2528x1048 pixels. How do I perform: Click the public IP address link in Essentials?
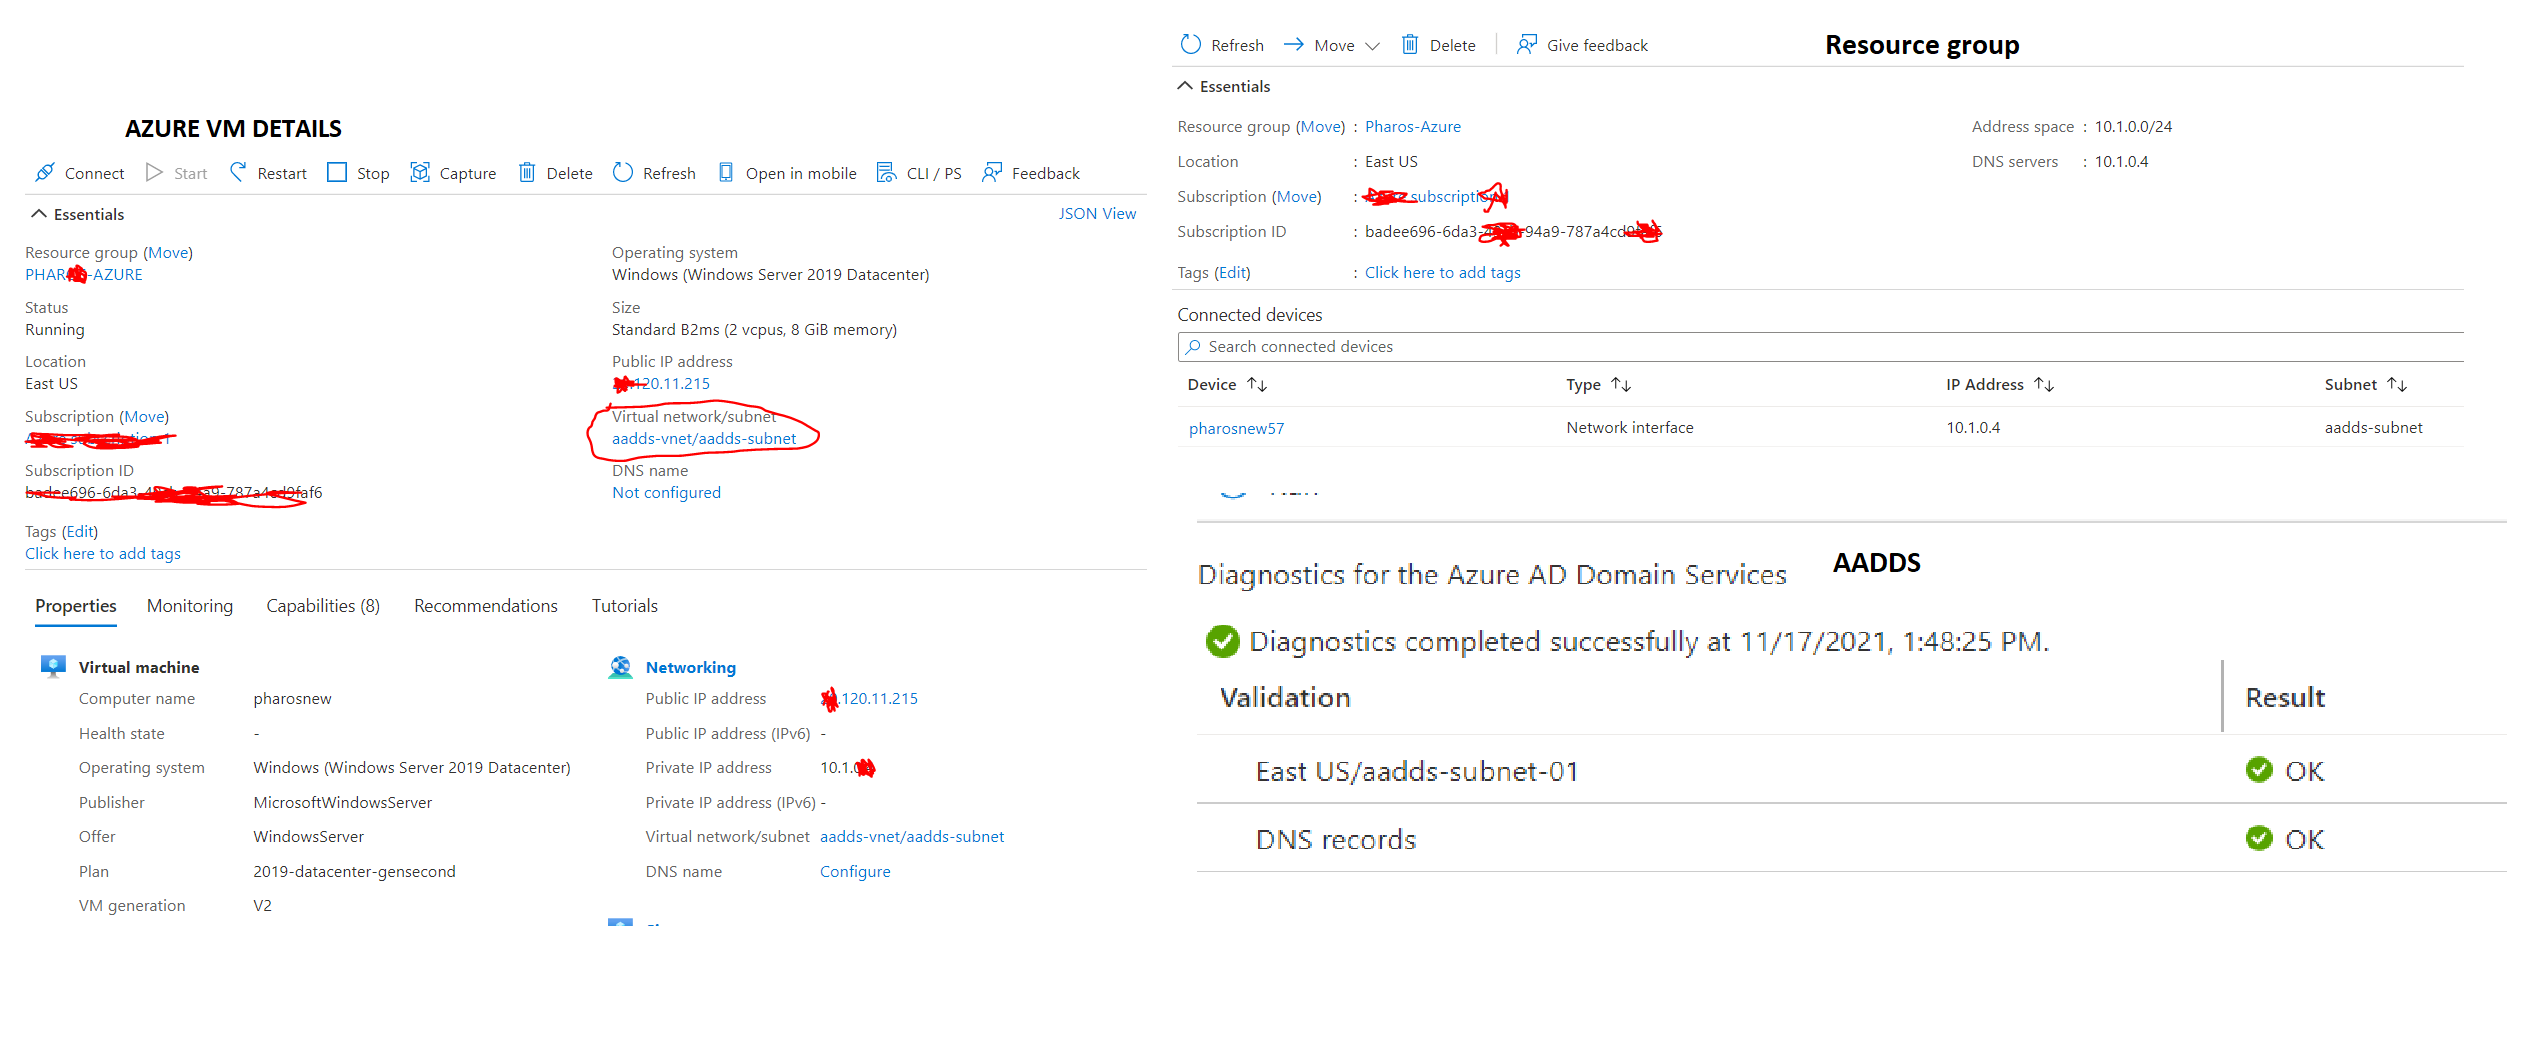[661, 384]
